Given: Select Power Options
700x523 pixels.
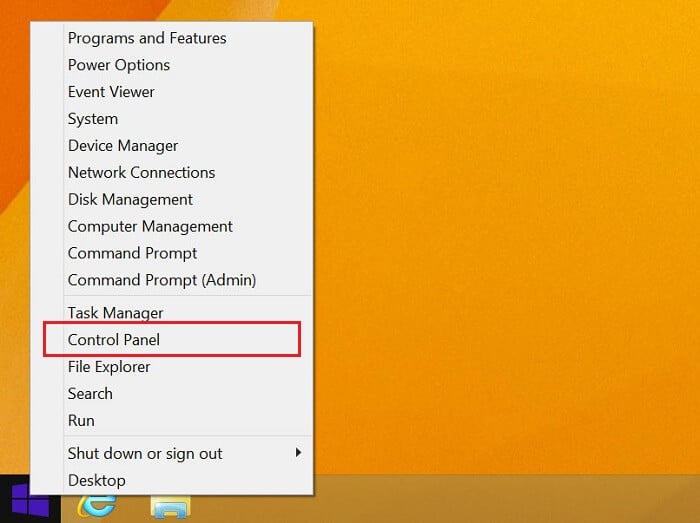Looking at the screenshot, I should click(x=171, y=65).
